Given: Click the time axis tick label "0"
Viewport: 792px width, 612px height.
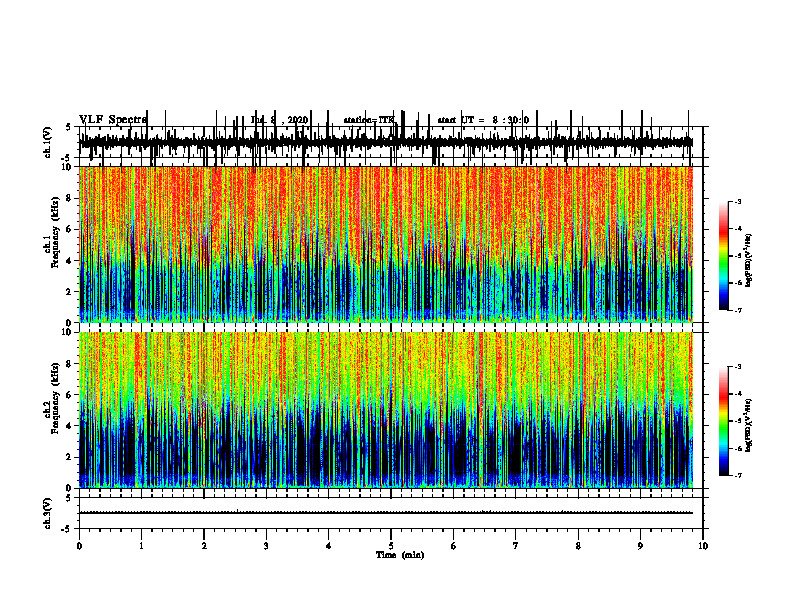Looking at the screenshot, I should pos(79,546).
